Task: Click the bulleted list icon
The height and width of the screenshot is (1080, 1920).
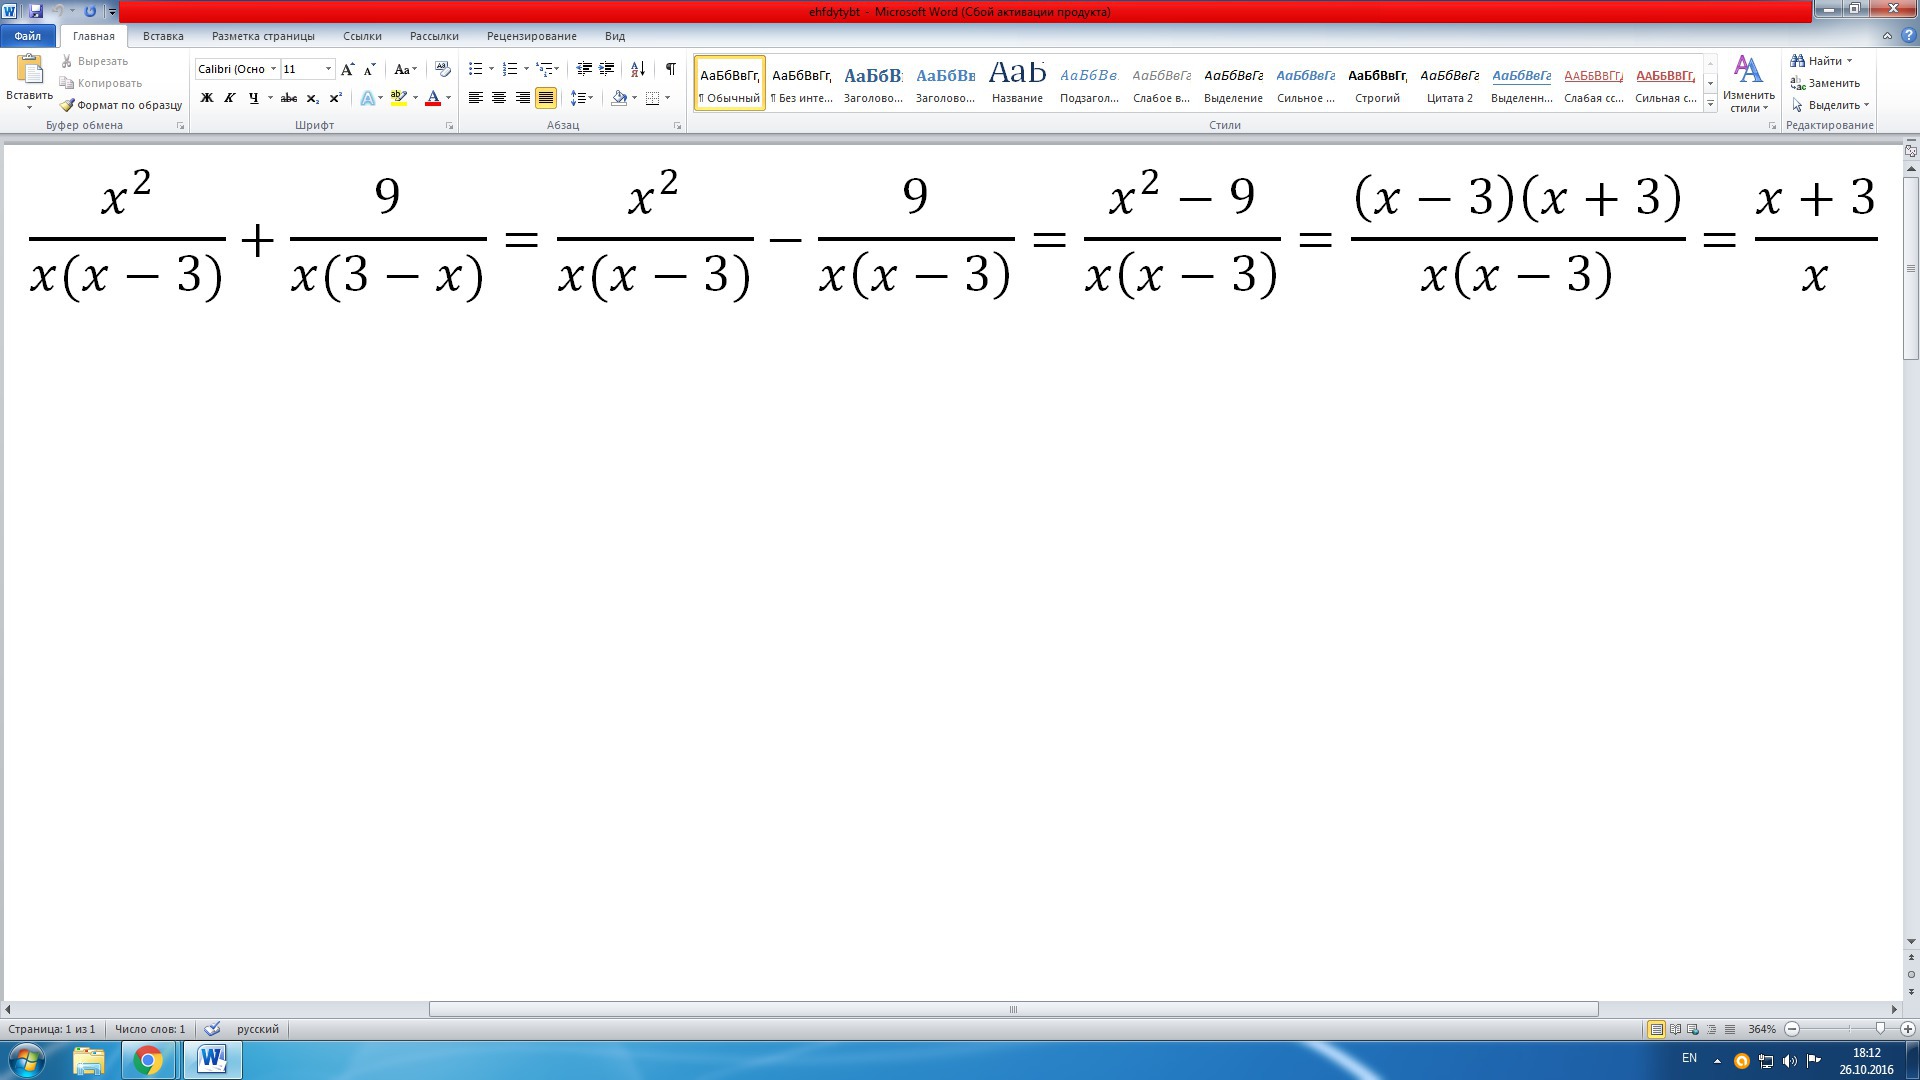Action: (476, 69)
